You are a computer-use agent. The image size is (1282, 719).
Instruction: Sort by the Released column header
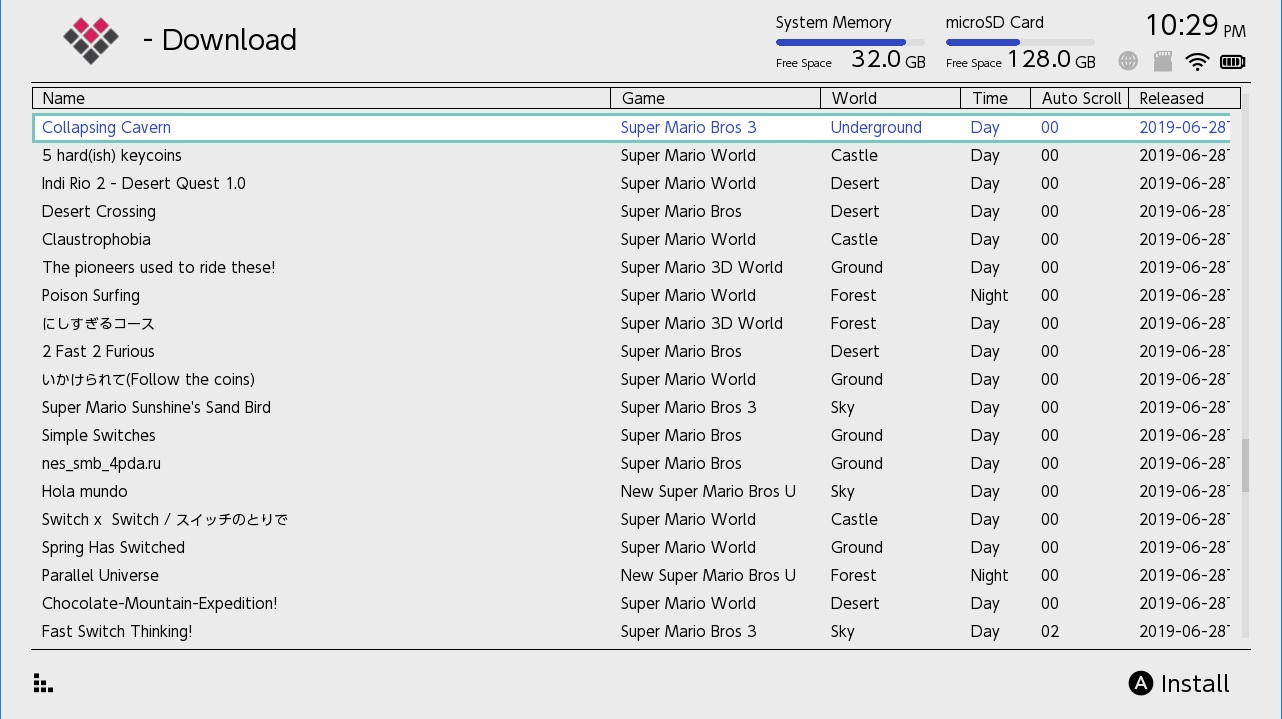(x=1185, y=98)
